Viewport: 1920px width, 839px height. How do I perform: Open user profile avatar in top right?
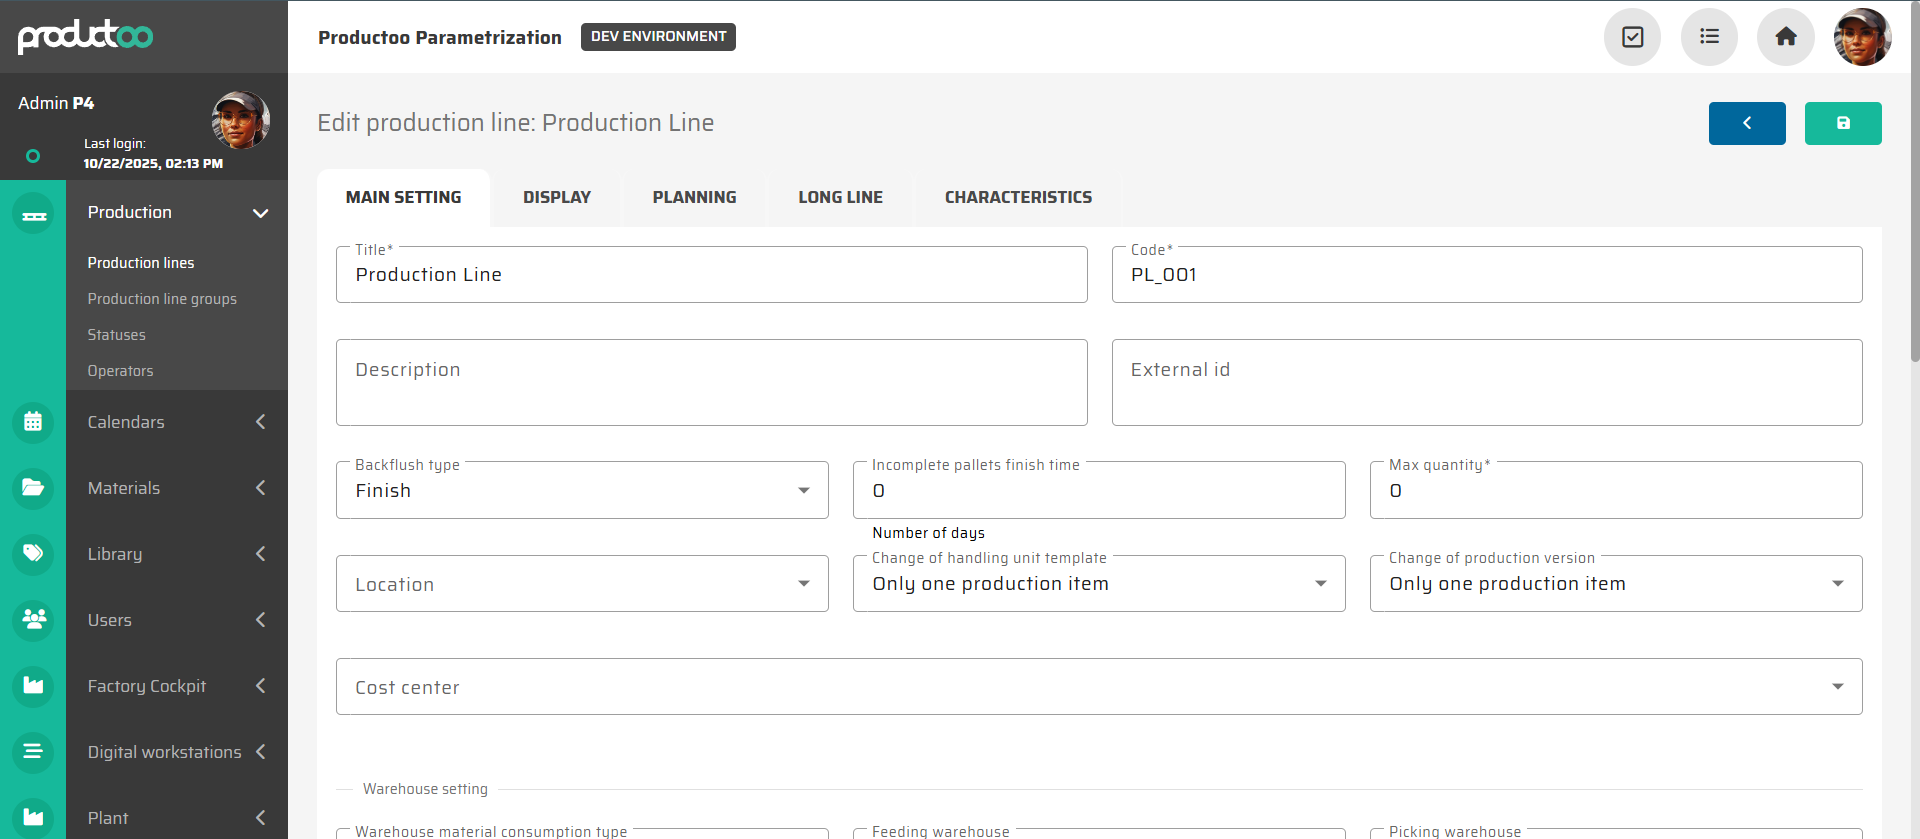pos(1861,37)
